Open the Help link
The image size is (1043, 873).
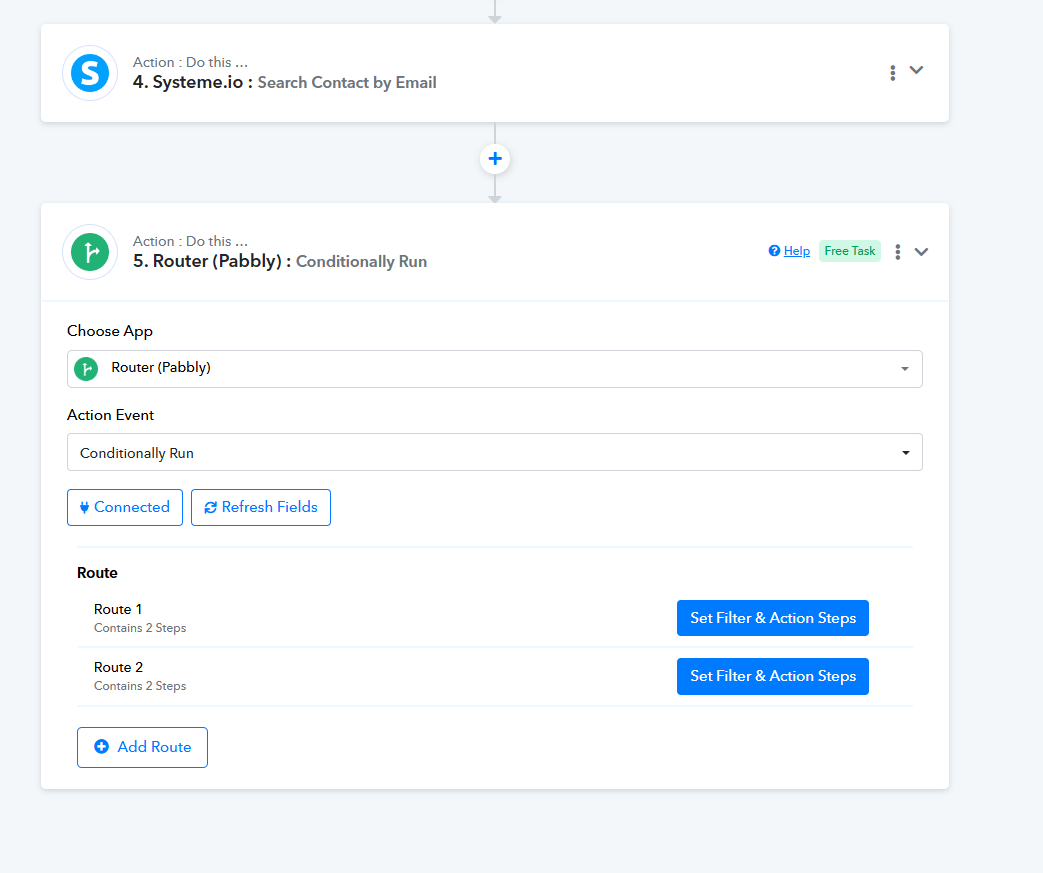pyautogui.click(x=796, y=251)
